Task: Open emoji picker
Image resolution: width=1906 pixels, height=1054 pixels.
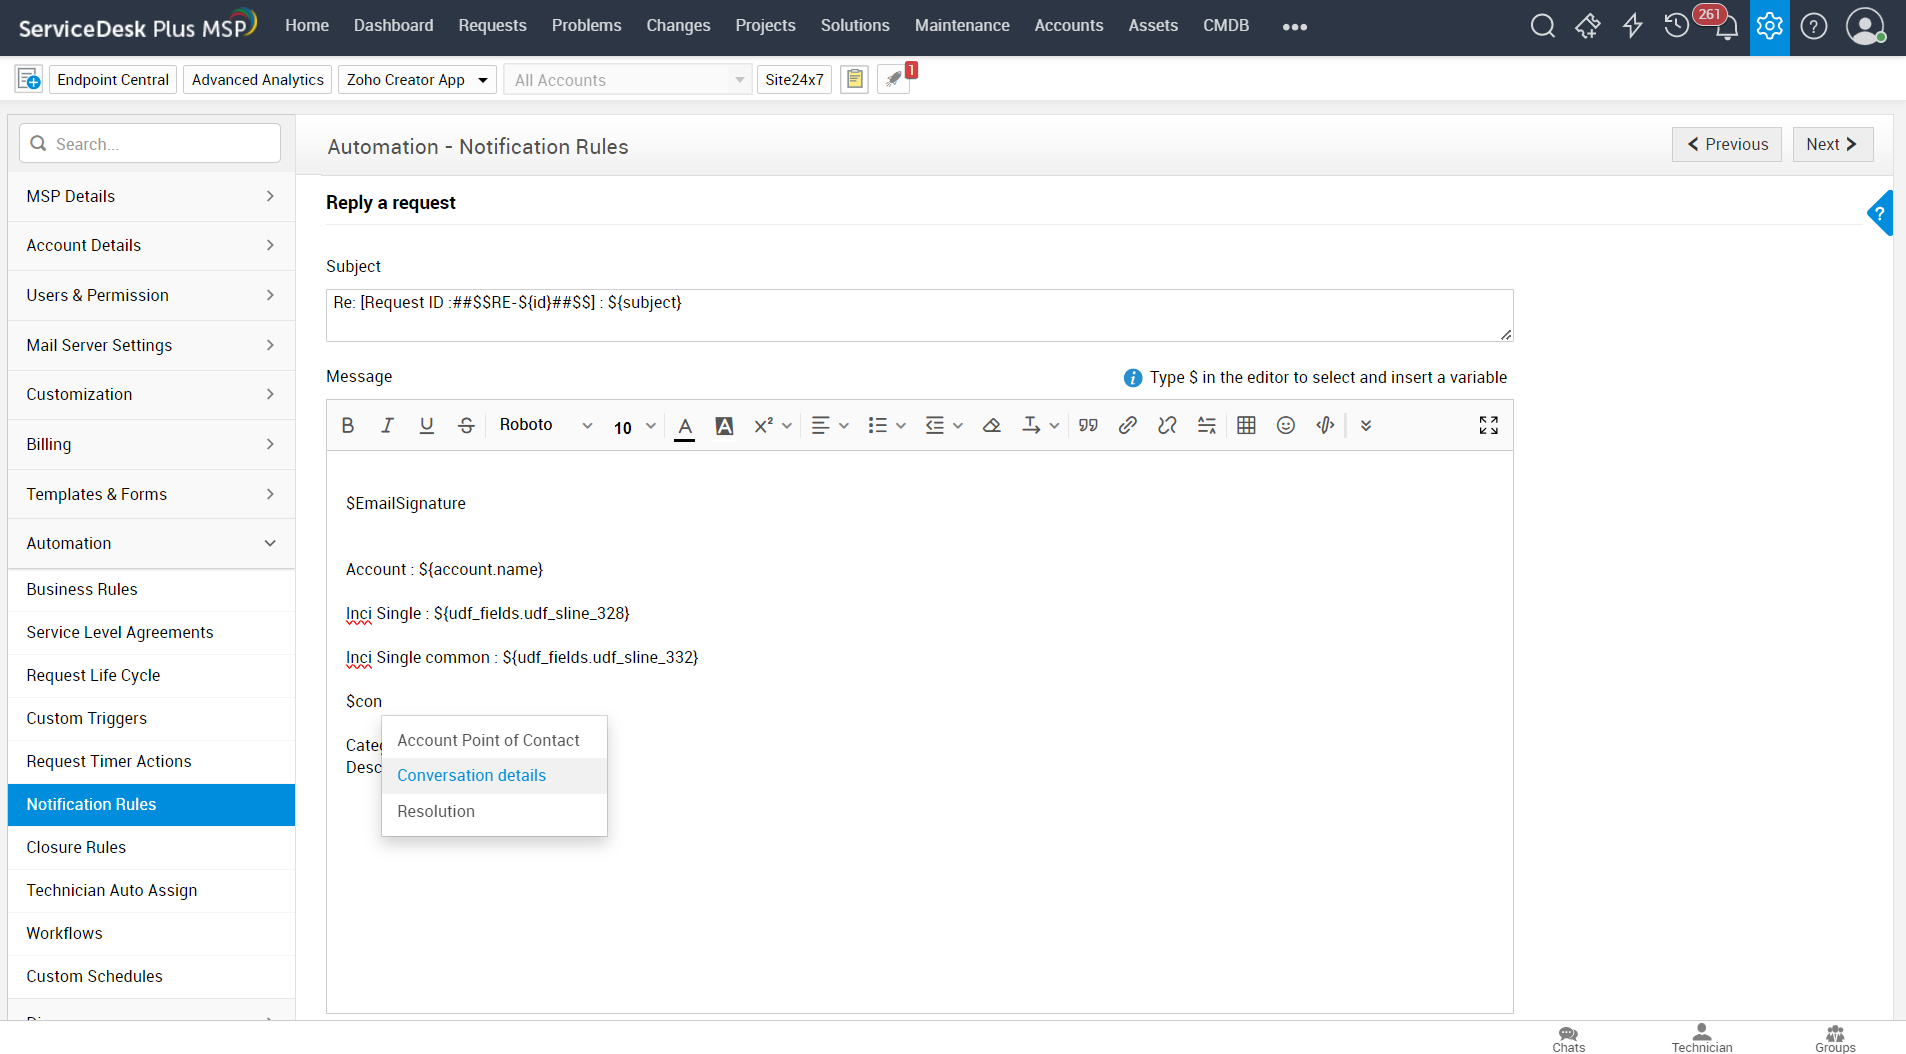Action: tap(1286, 426)
